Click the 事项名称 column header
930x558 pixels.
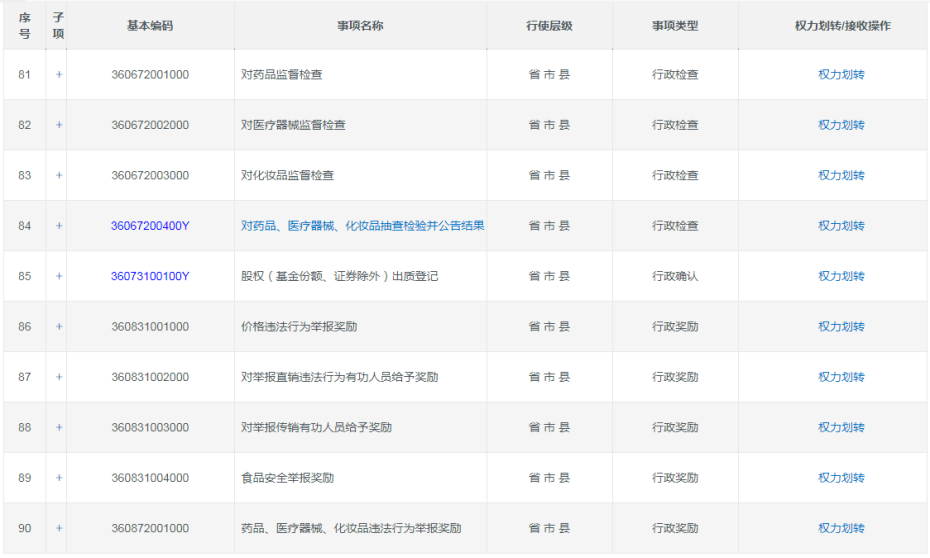(360, 26)
